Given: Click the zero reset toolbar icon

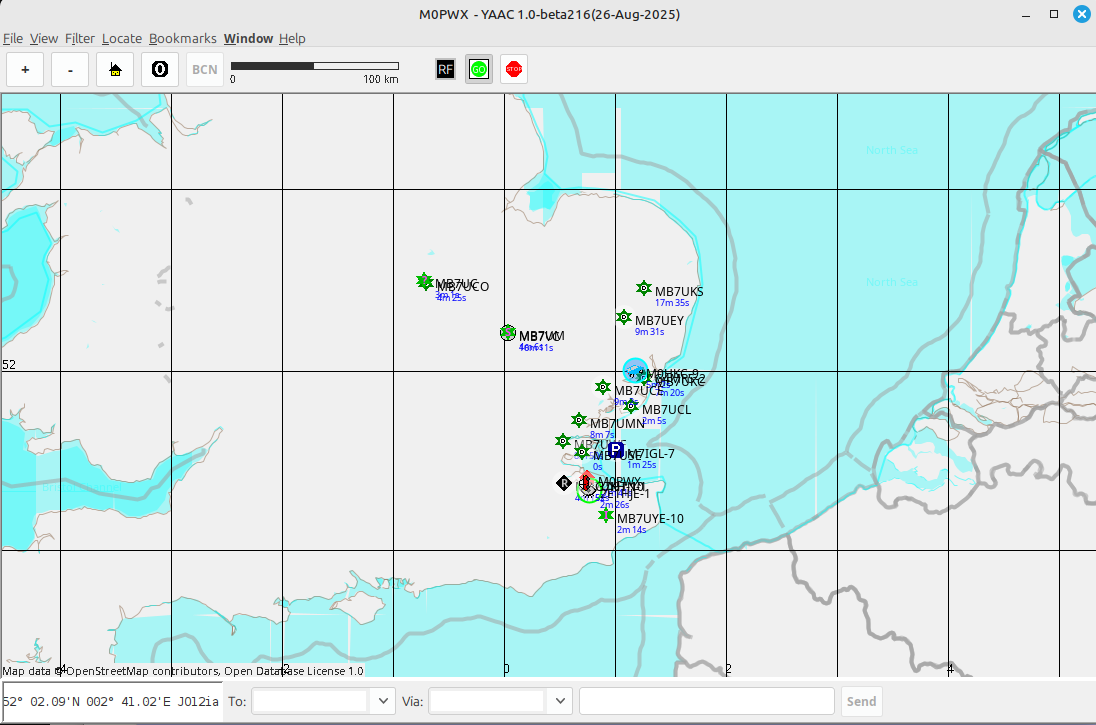Looking at the screenshot, I should coord(159,70).
